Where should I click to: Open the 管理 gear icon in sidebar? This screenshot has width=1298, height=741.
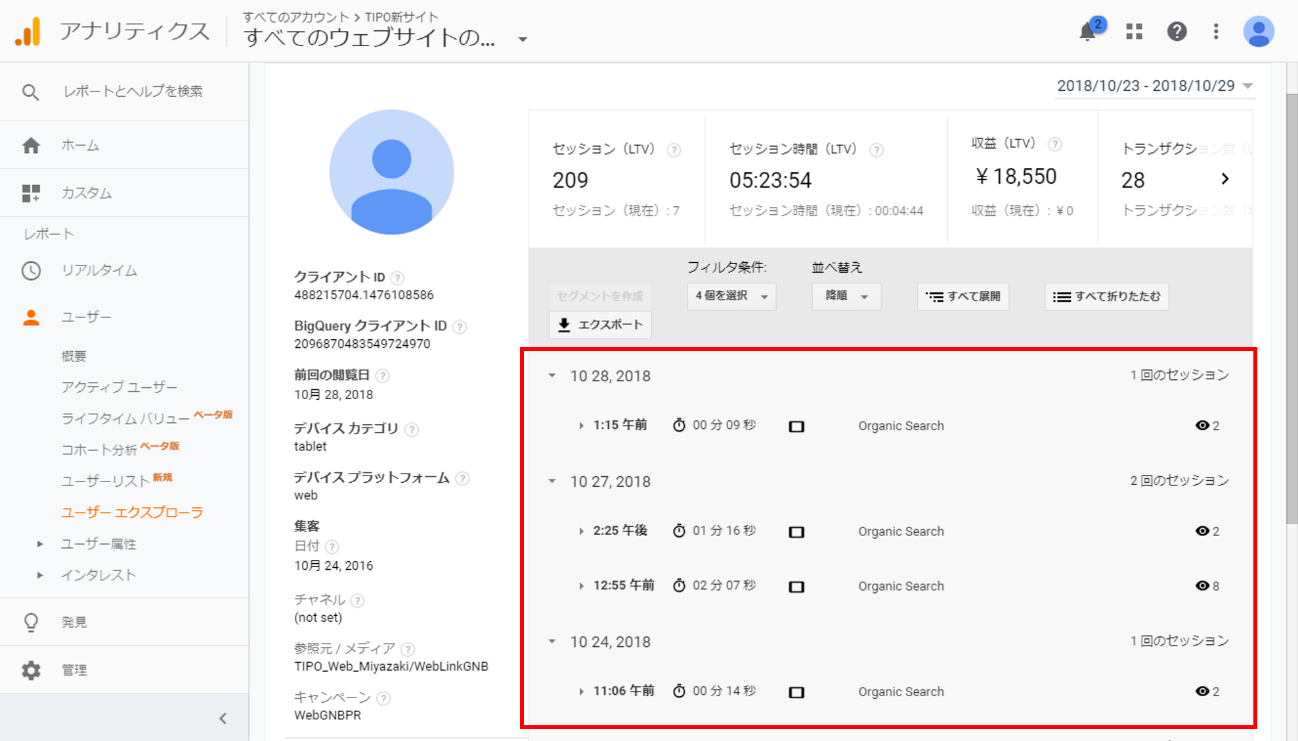(31, 670)
